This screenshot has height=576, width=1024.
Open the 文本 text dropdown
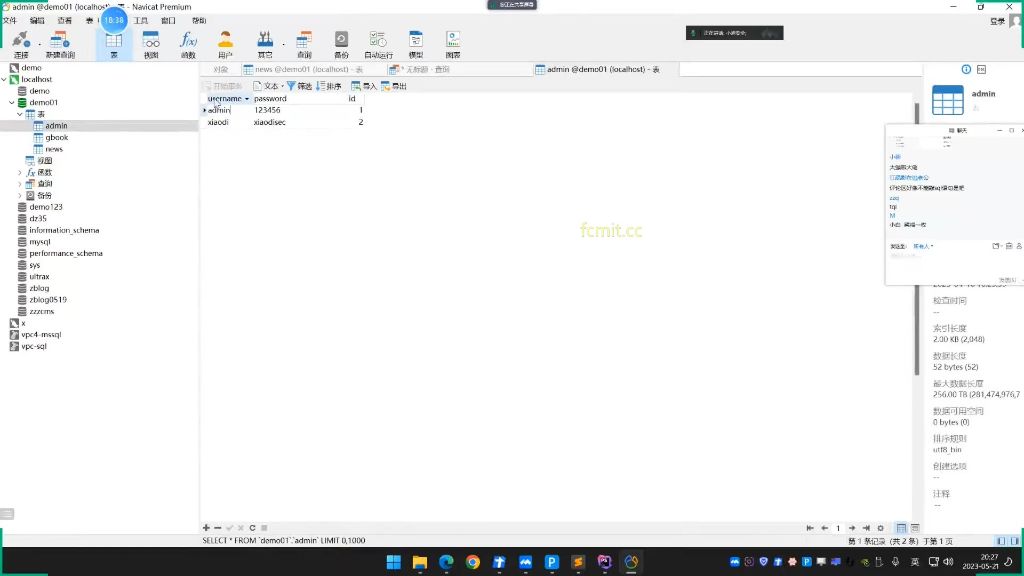point(268,86)
